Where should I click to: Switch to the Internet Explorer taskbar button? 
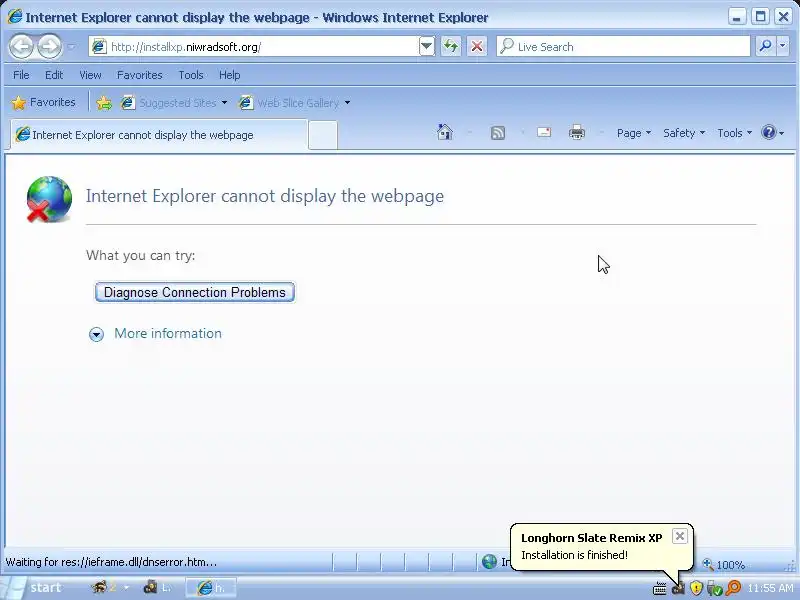pyautogui.click(x=211, y=588)
